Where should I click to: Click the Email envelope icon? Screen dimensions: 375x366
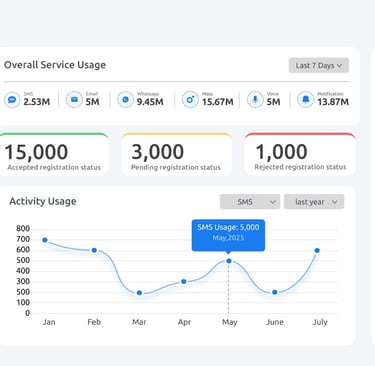click(x=74, y=100)
